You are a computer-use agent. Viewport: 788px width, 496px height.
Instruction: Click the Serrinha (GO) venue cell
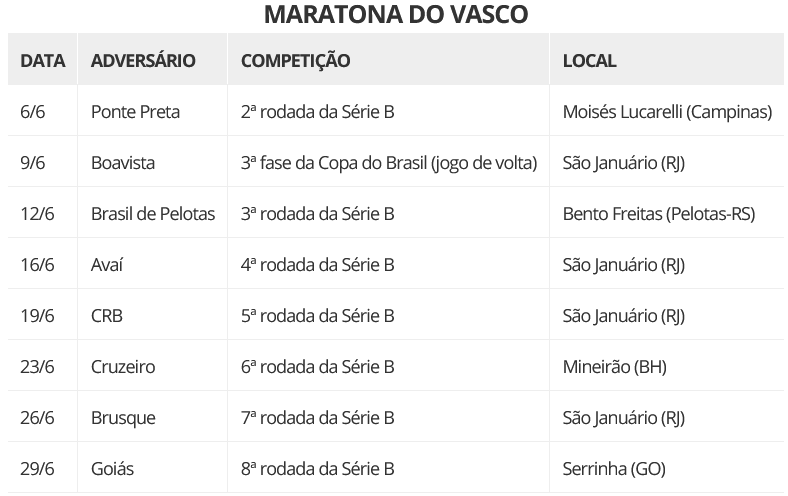[x=614, y=469]
